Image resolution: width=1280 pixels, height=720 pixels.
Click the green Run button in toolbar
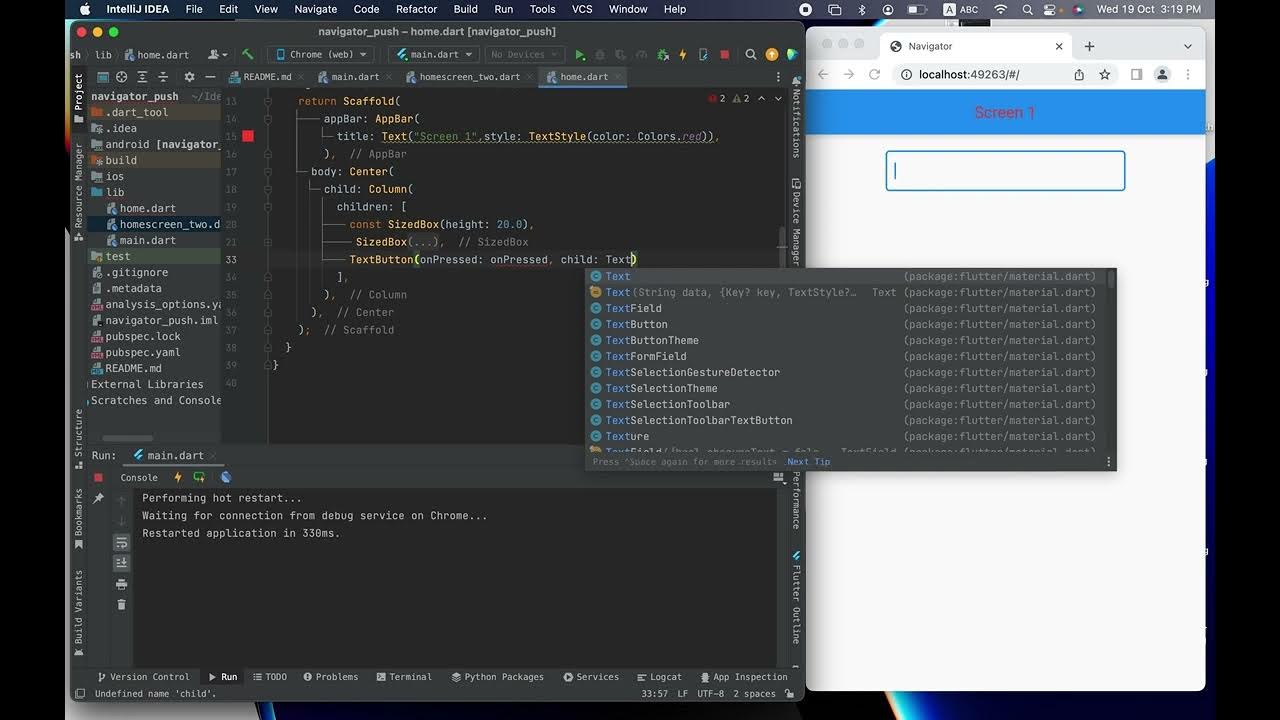tap(580, 55)
